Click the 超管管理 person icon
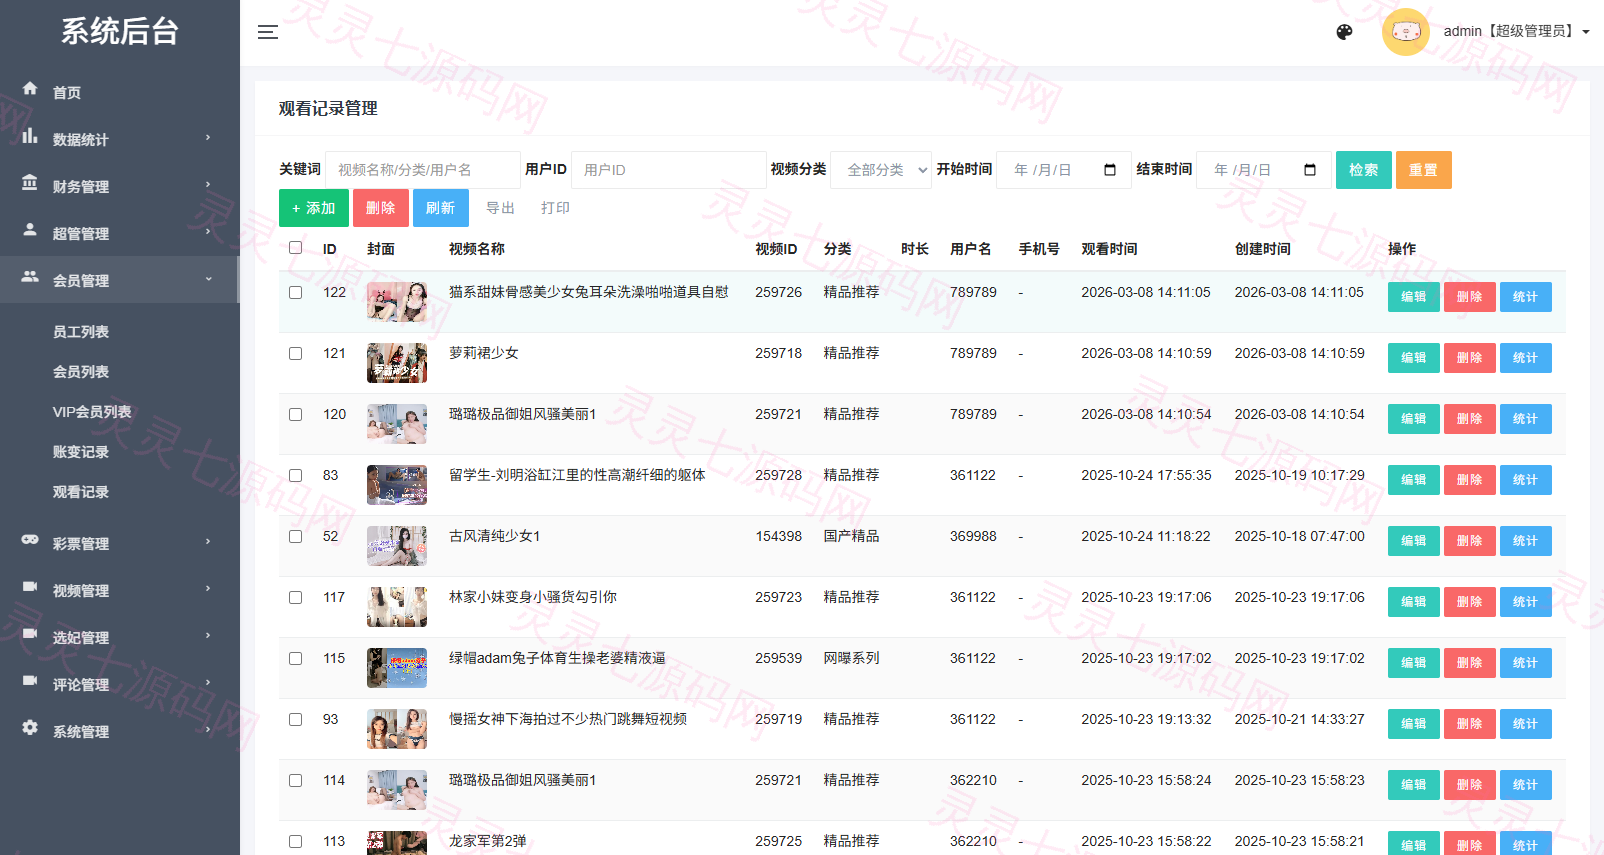The height and width of the screenshot is (855, 1604). point(30,229)
